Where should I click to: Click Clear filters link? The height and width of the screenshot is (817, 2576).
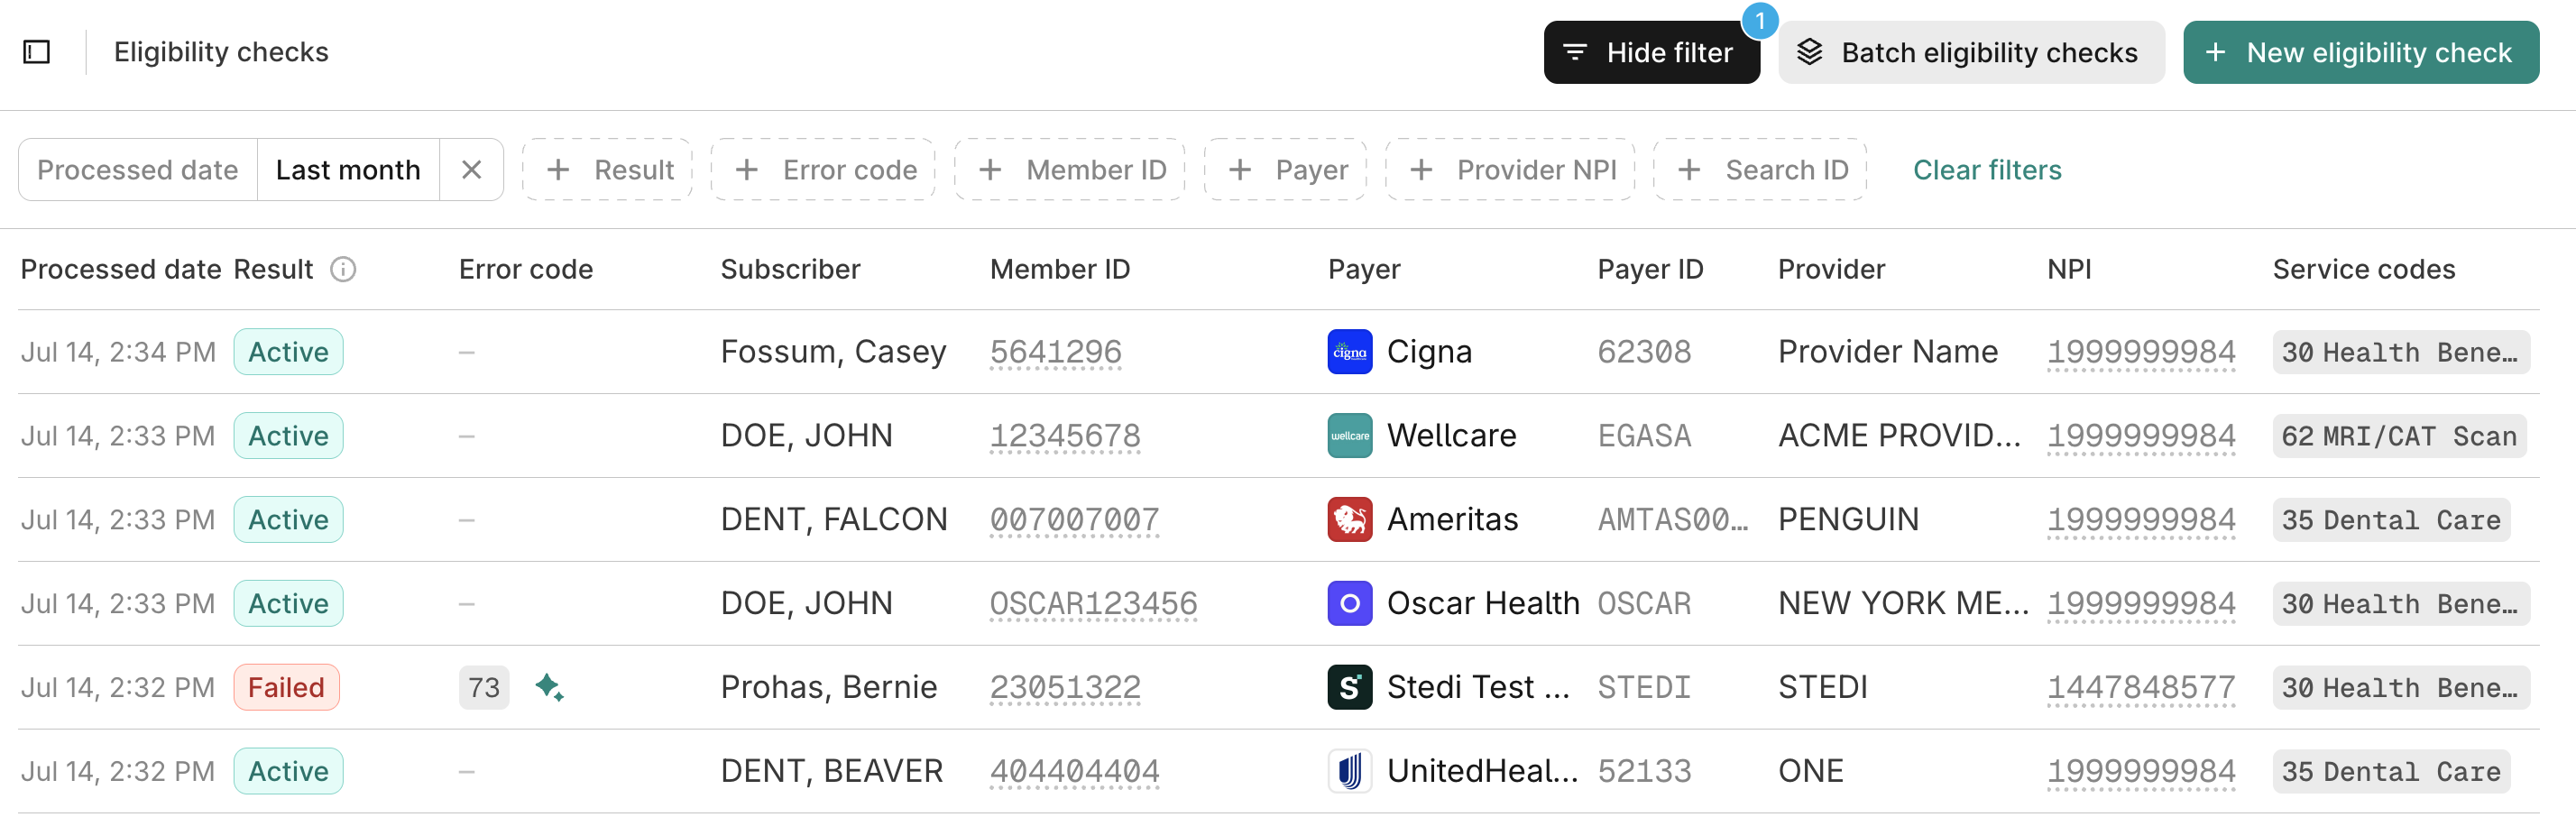[1987, 170]
